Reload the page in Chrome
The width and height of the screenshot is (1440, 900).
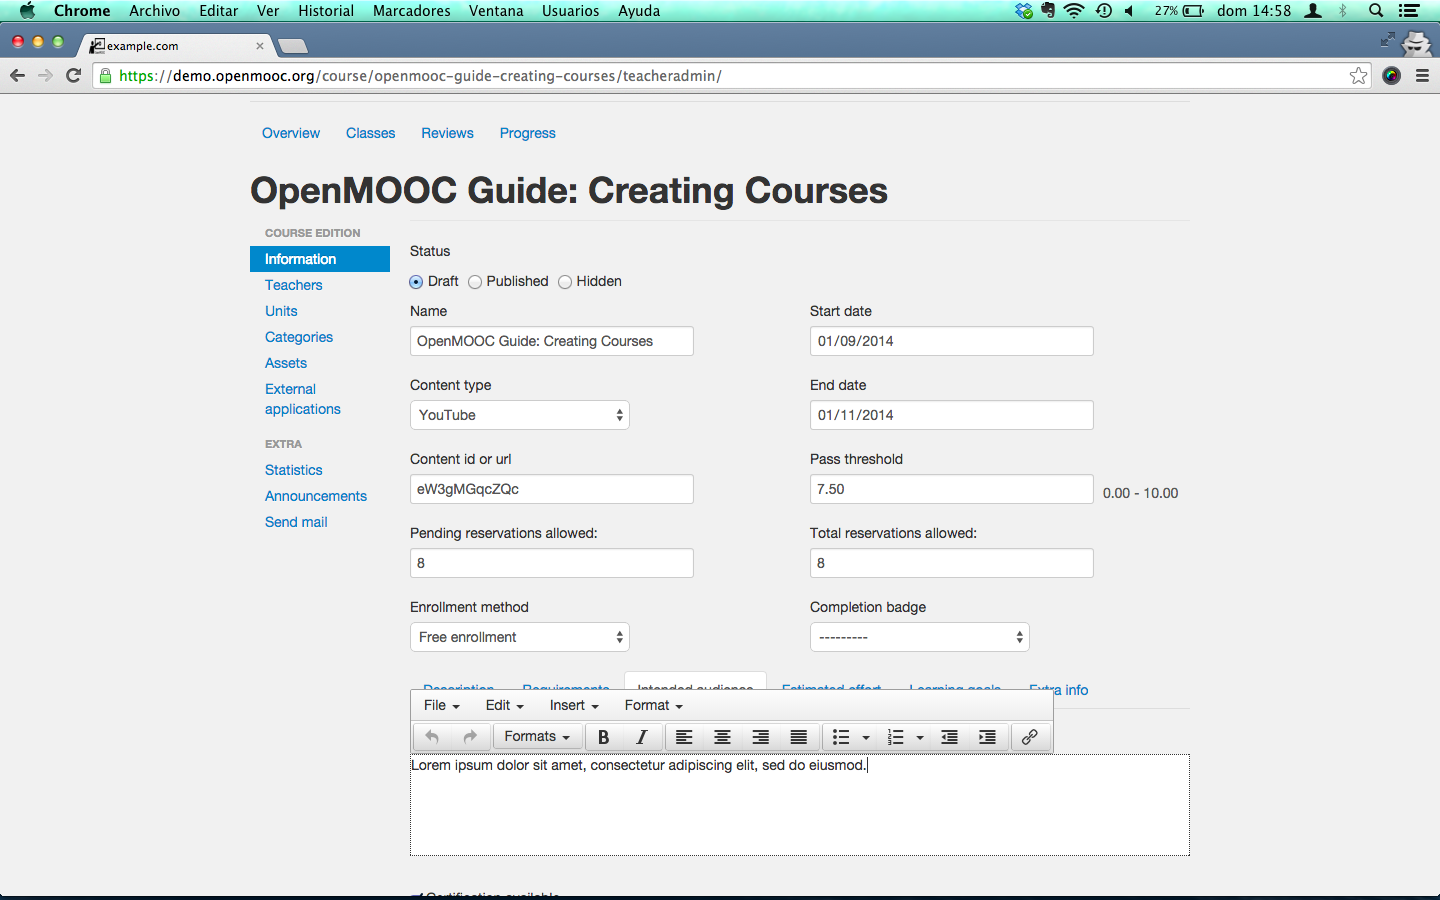click(x=73, y=76)
